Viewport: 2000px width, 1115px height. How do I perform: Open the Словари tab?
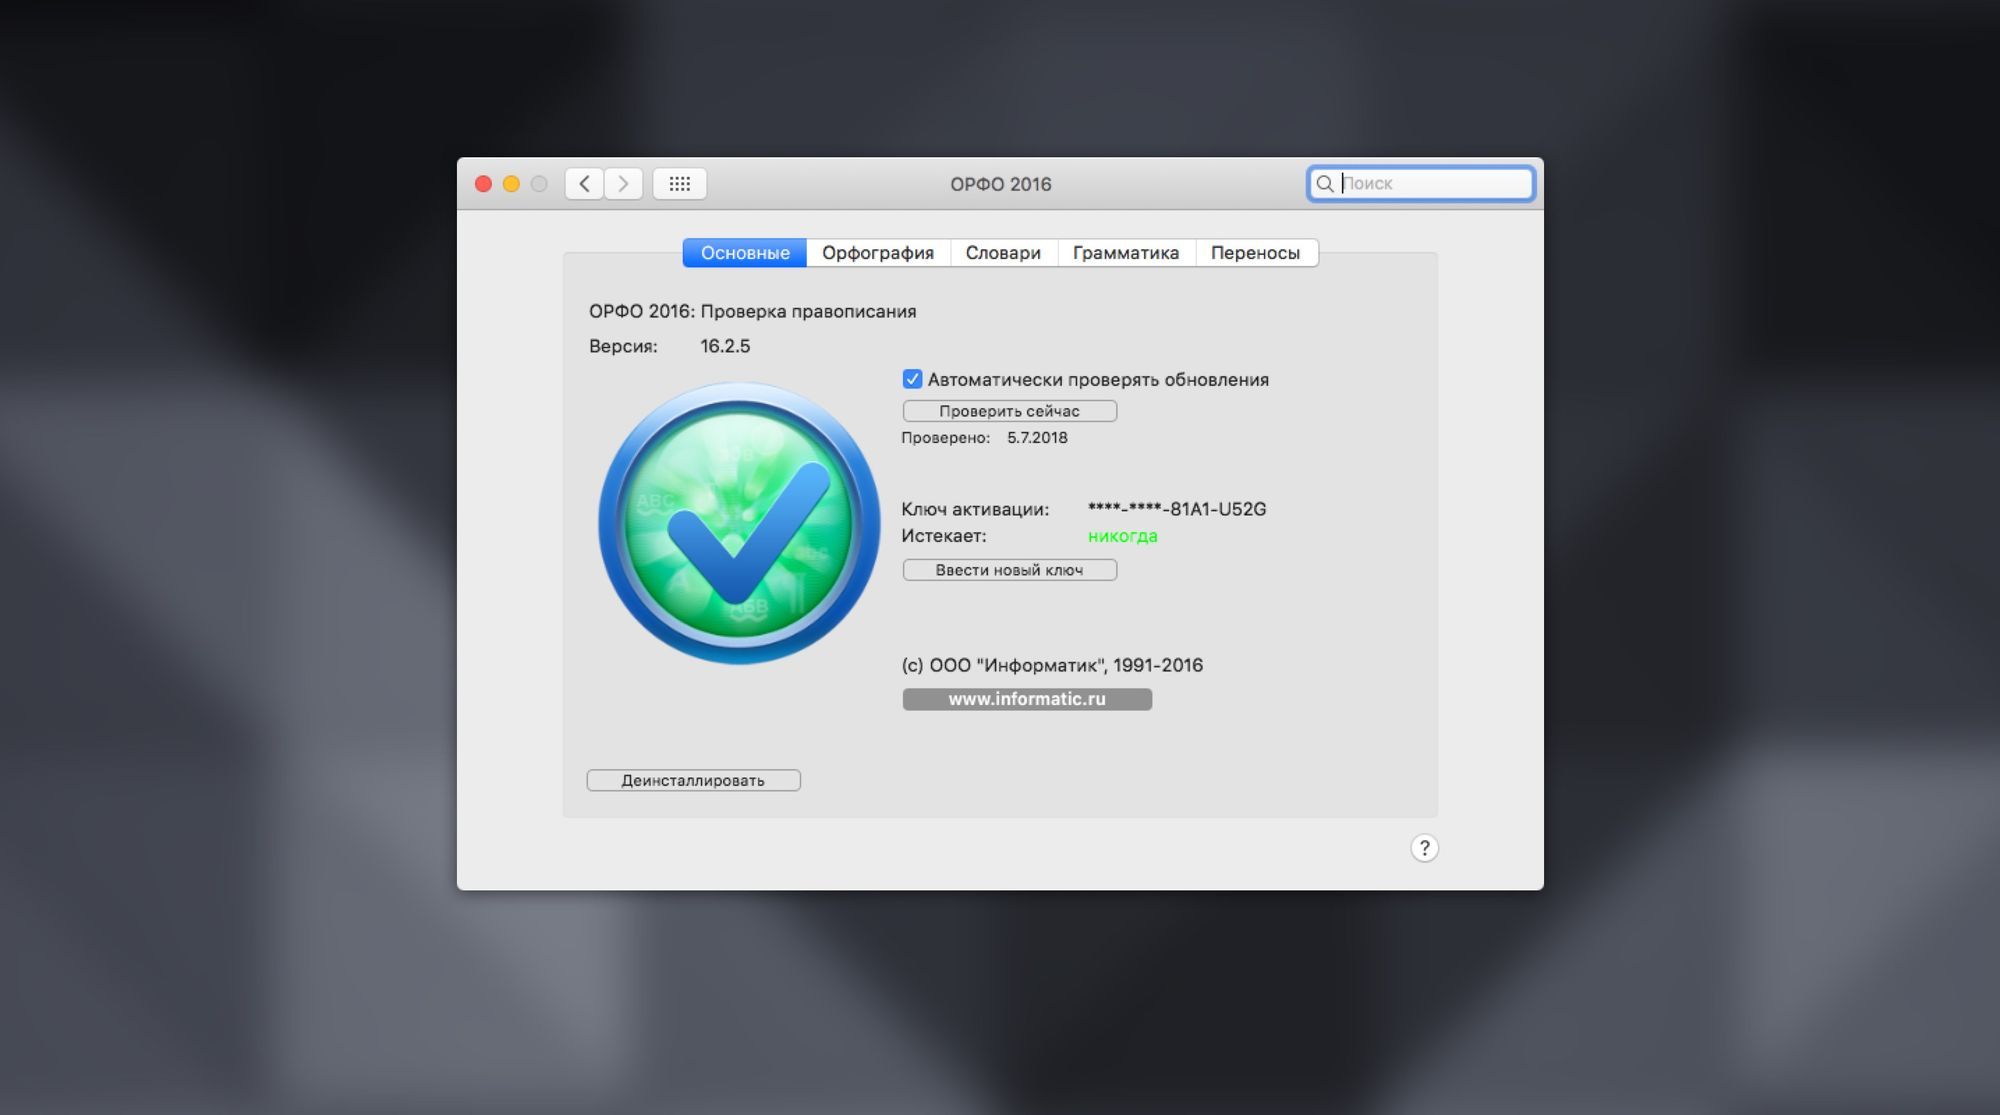(1003, 252)
